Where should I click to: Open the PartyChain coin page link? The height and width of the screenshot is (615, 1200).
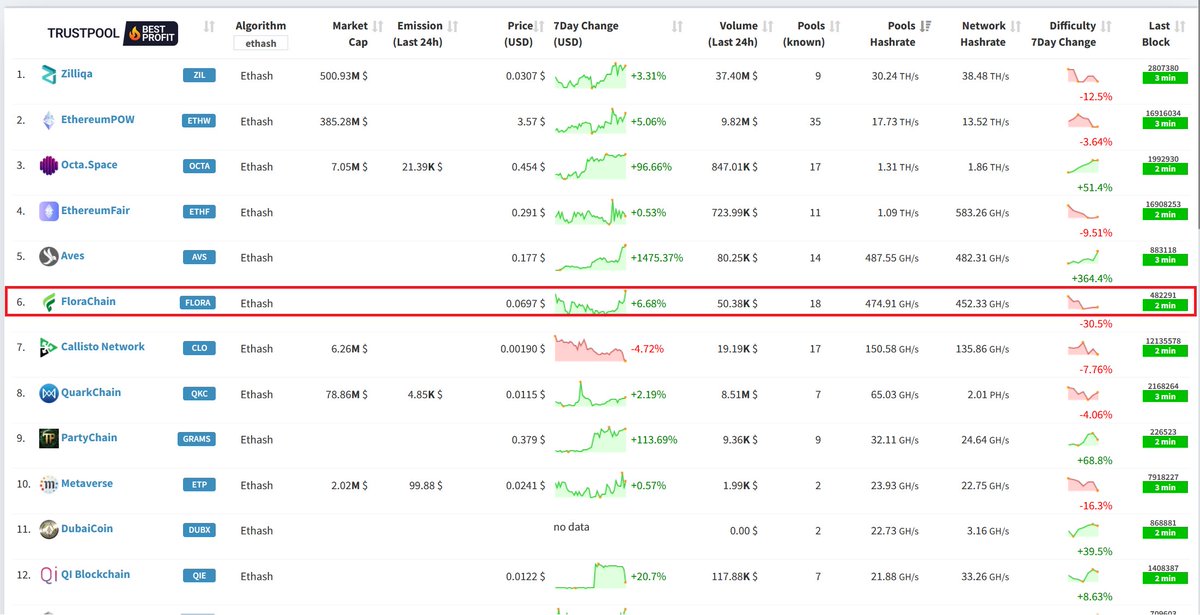pos(89,438)
